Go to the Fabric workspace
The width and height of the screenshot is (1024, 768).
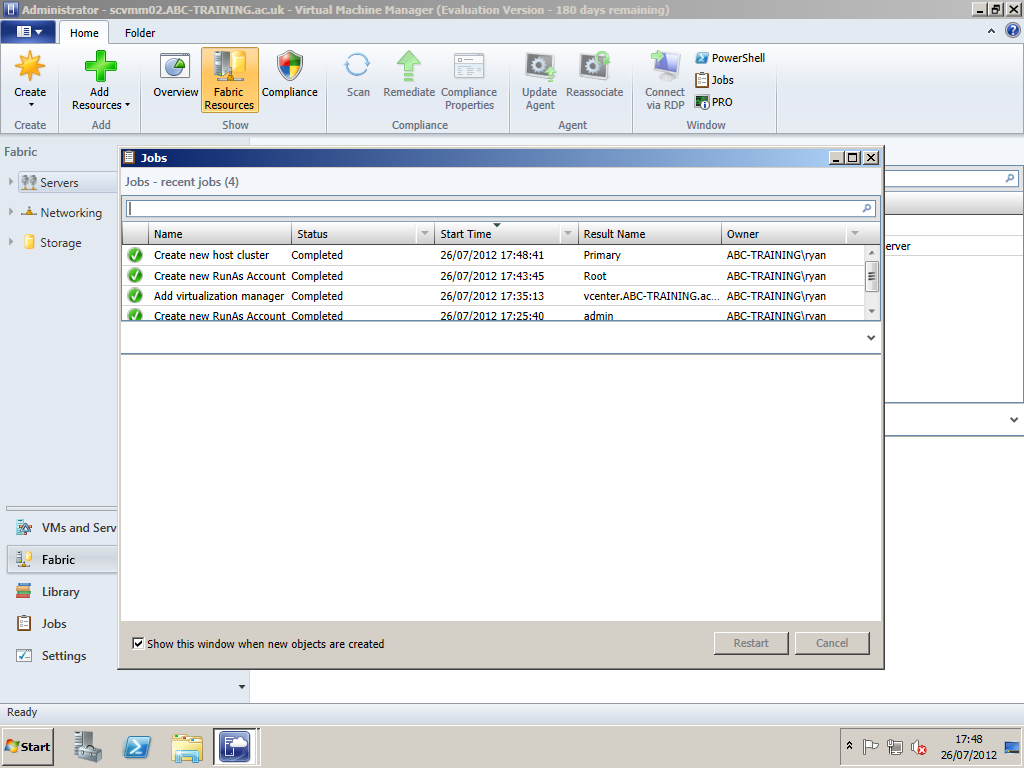[63, 560]
